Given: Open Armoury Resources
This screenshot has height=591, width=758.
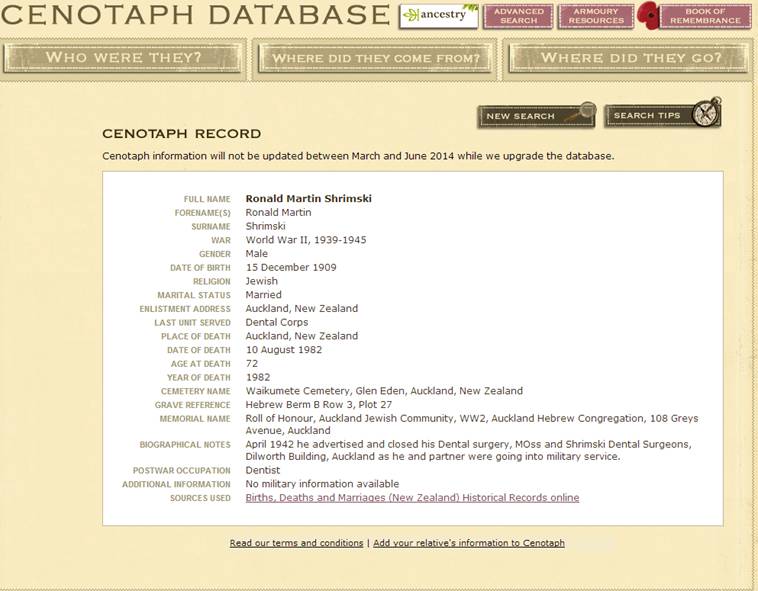Looking at the screenshot, I should pos(596,16).
